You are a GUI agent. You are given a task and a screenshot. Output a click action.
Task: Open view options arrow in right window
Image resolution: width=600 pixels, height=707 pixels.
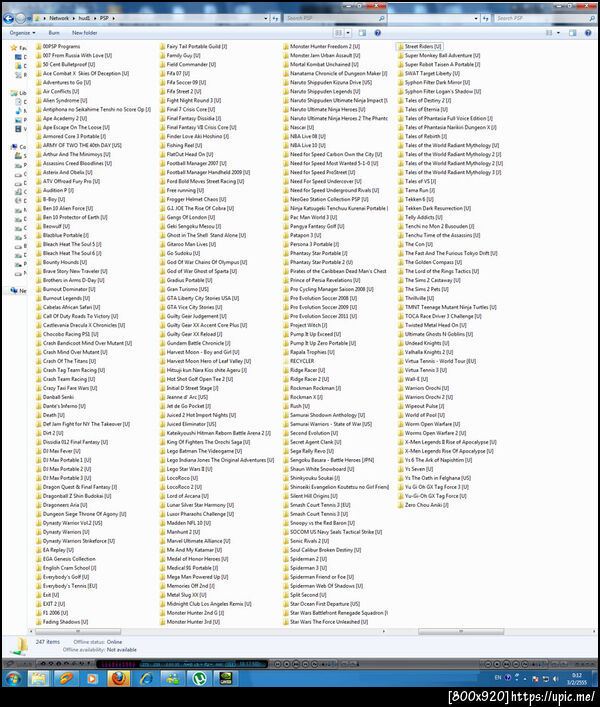click(559, 33)
